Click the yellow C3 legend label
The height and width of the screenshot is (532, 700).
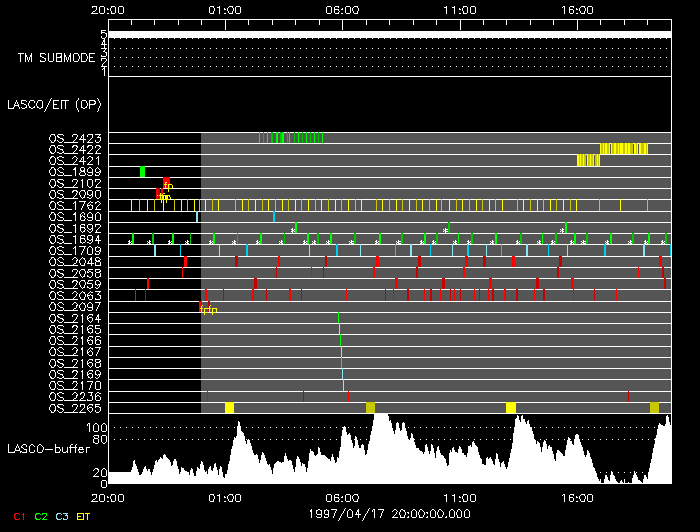62,516
